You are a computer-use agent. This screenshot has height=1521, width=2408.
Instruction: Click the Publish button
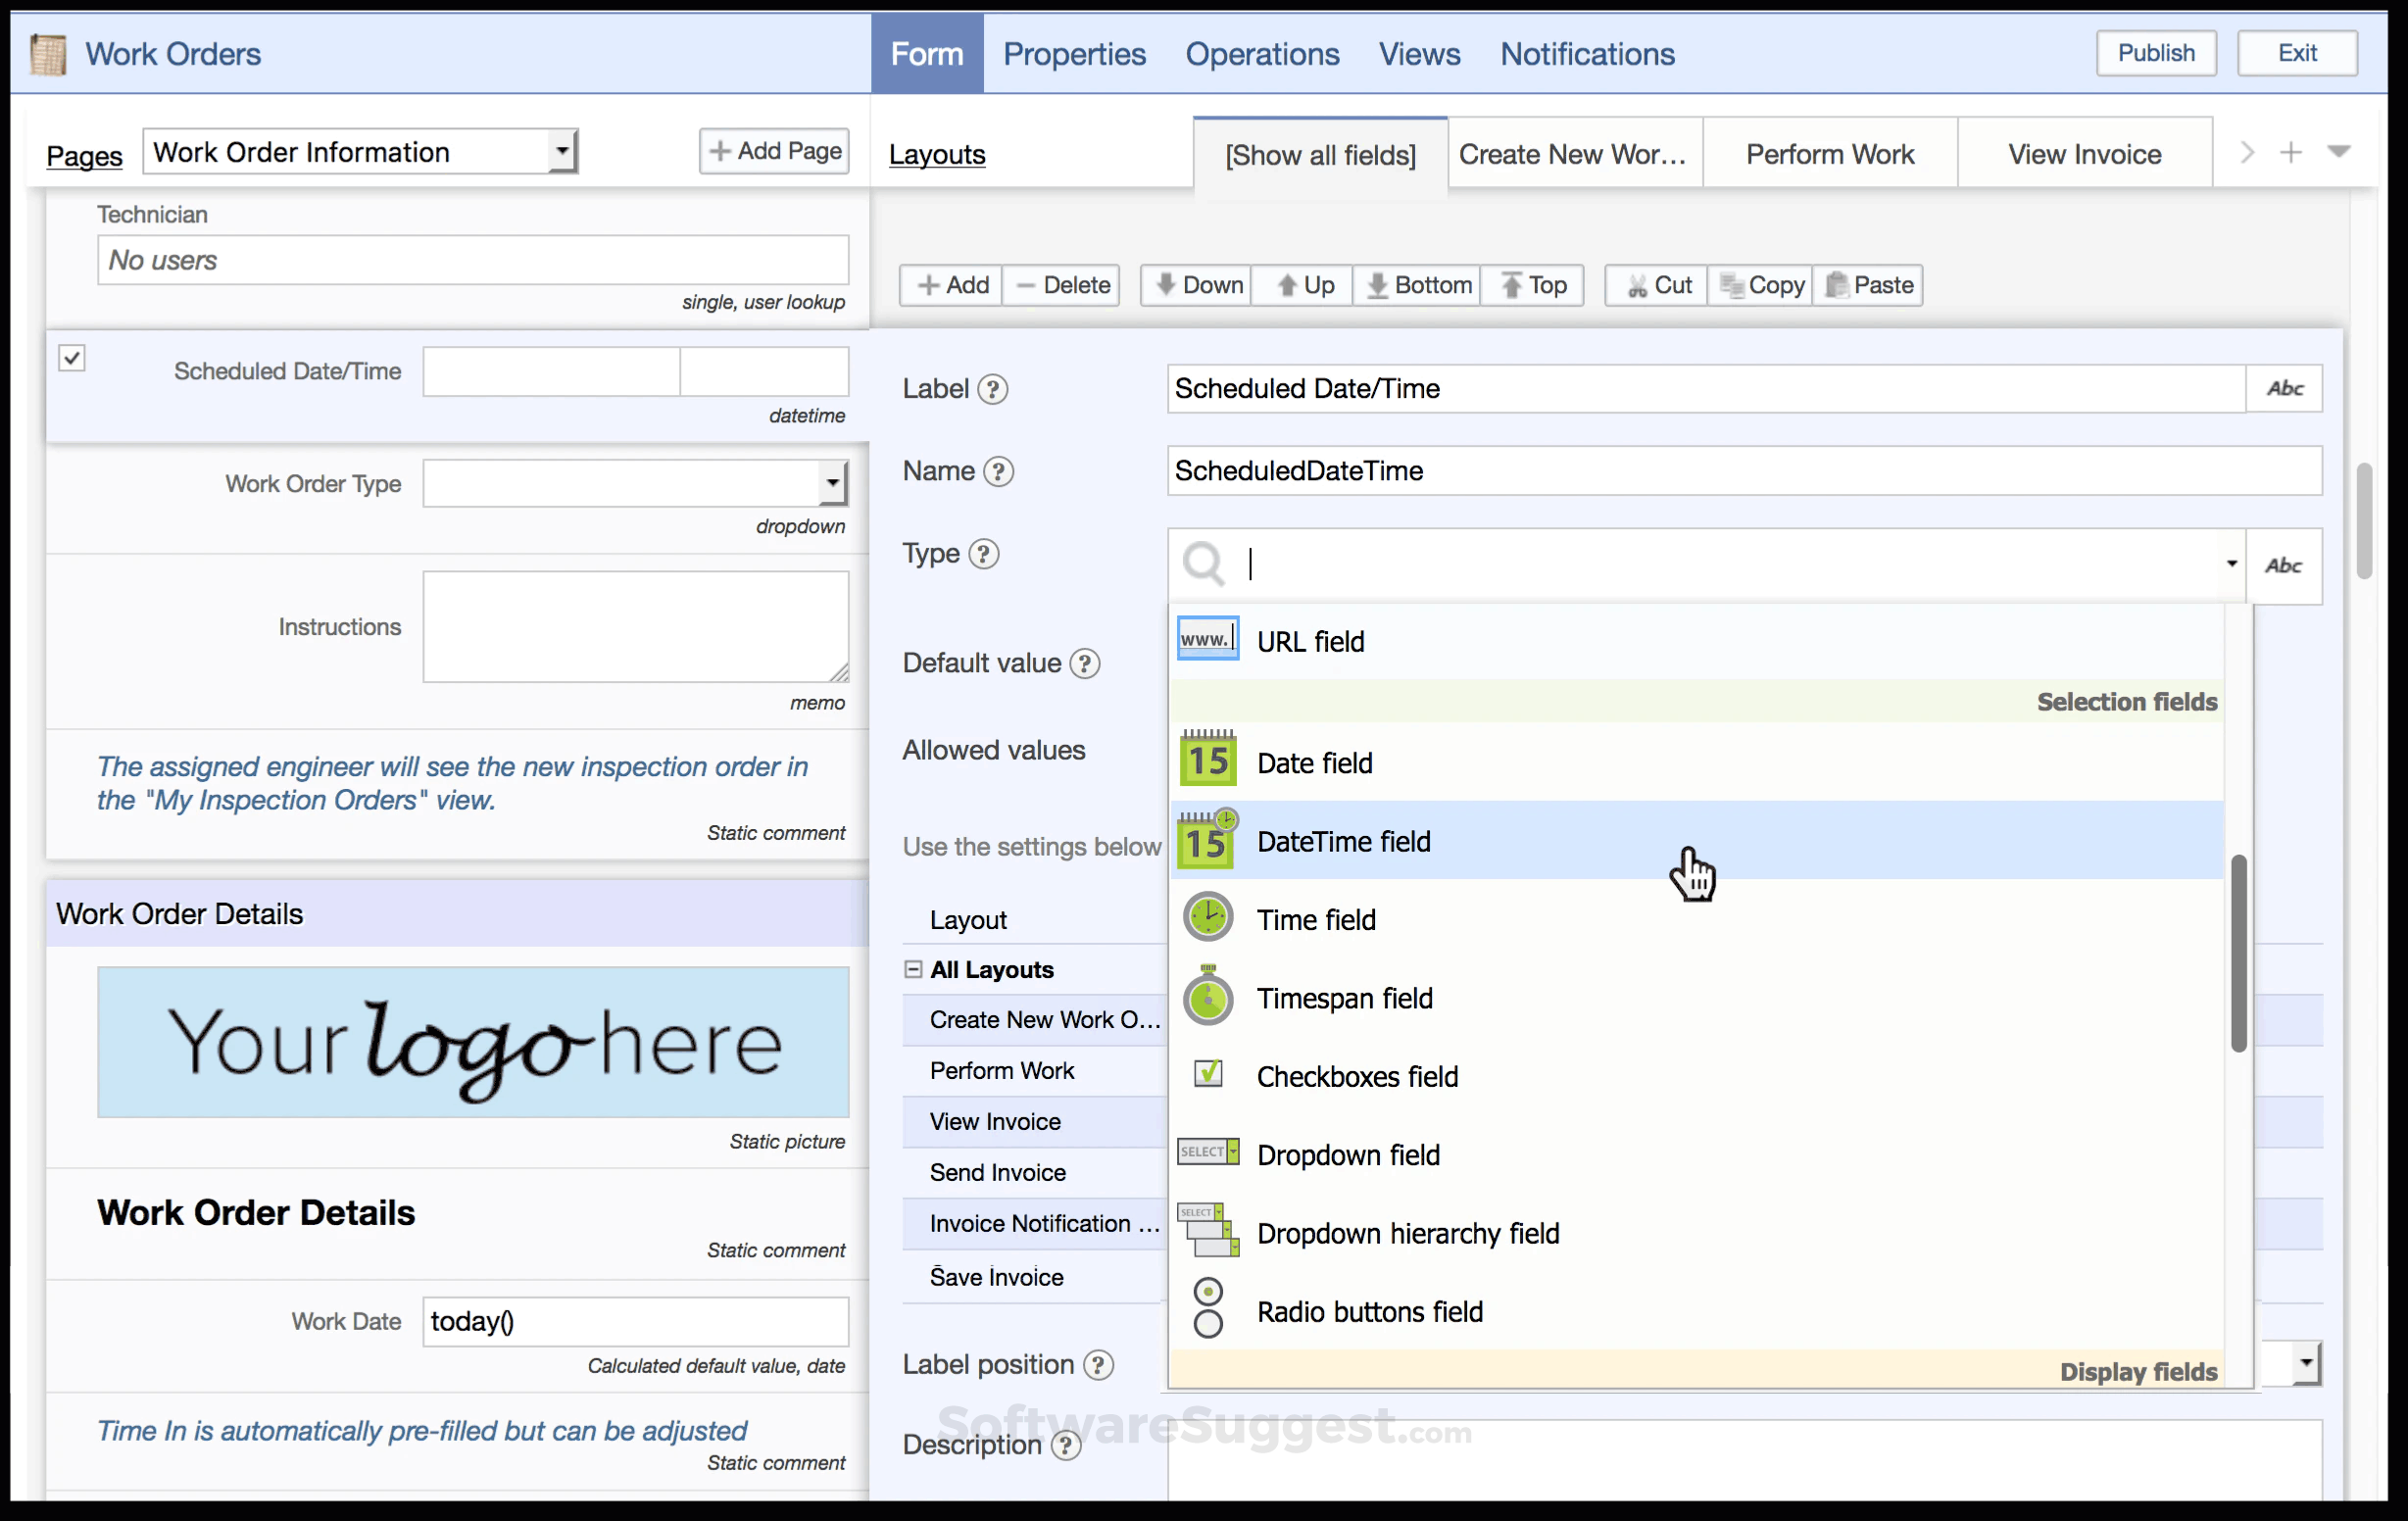[2155, 53]
